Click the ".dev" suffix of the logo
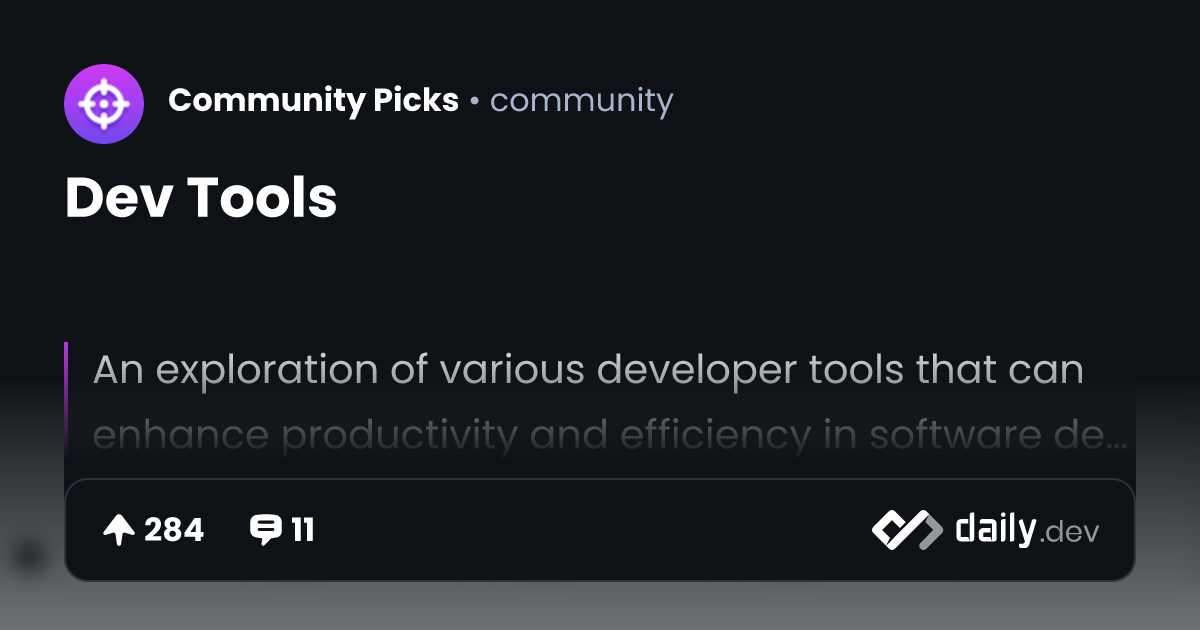 [1070, 533]
